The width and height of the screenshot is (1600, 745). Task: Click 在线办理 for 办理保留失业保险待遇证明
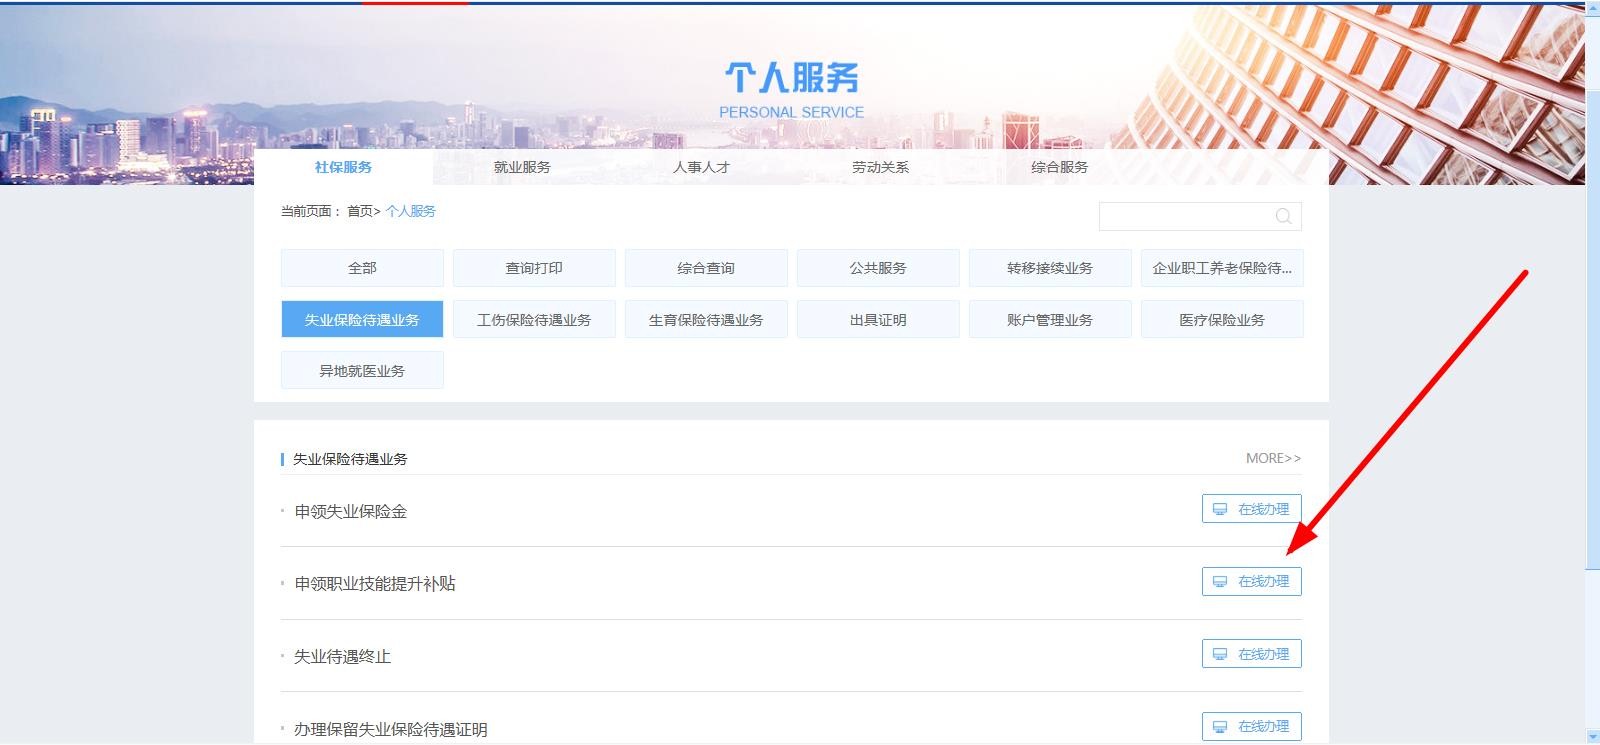[x=1252, y=726]
